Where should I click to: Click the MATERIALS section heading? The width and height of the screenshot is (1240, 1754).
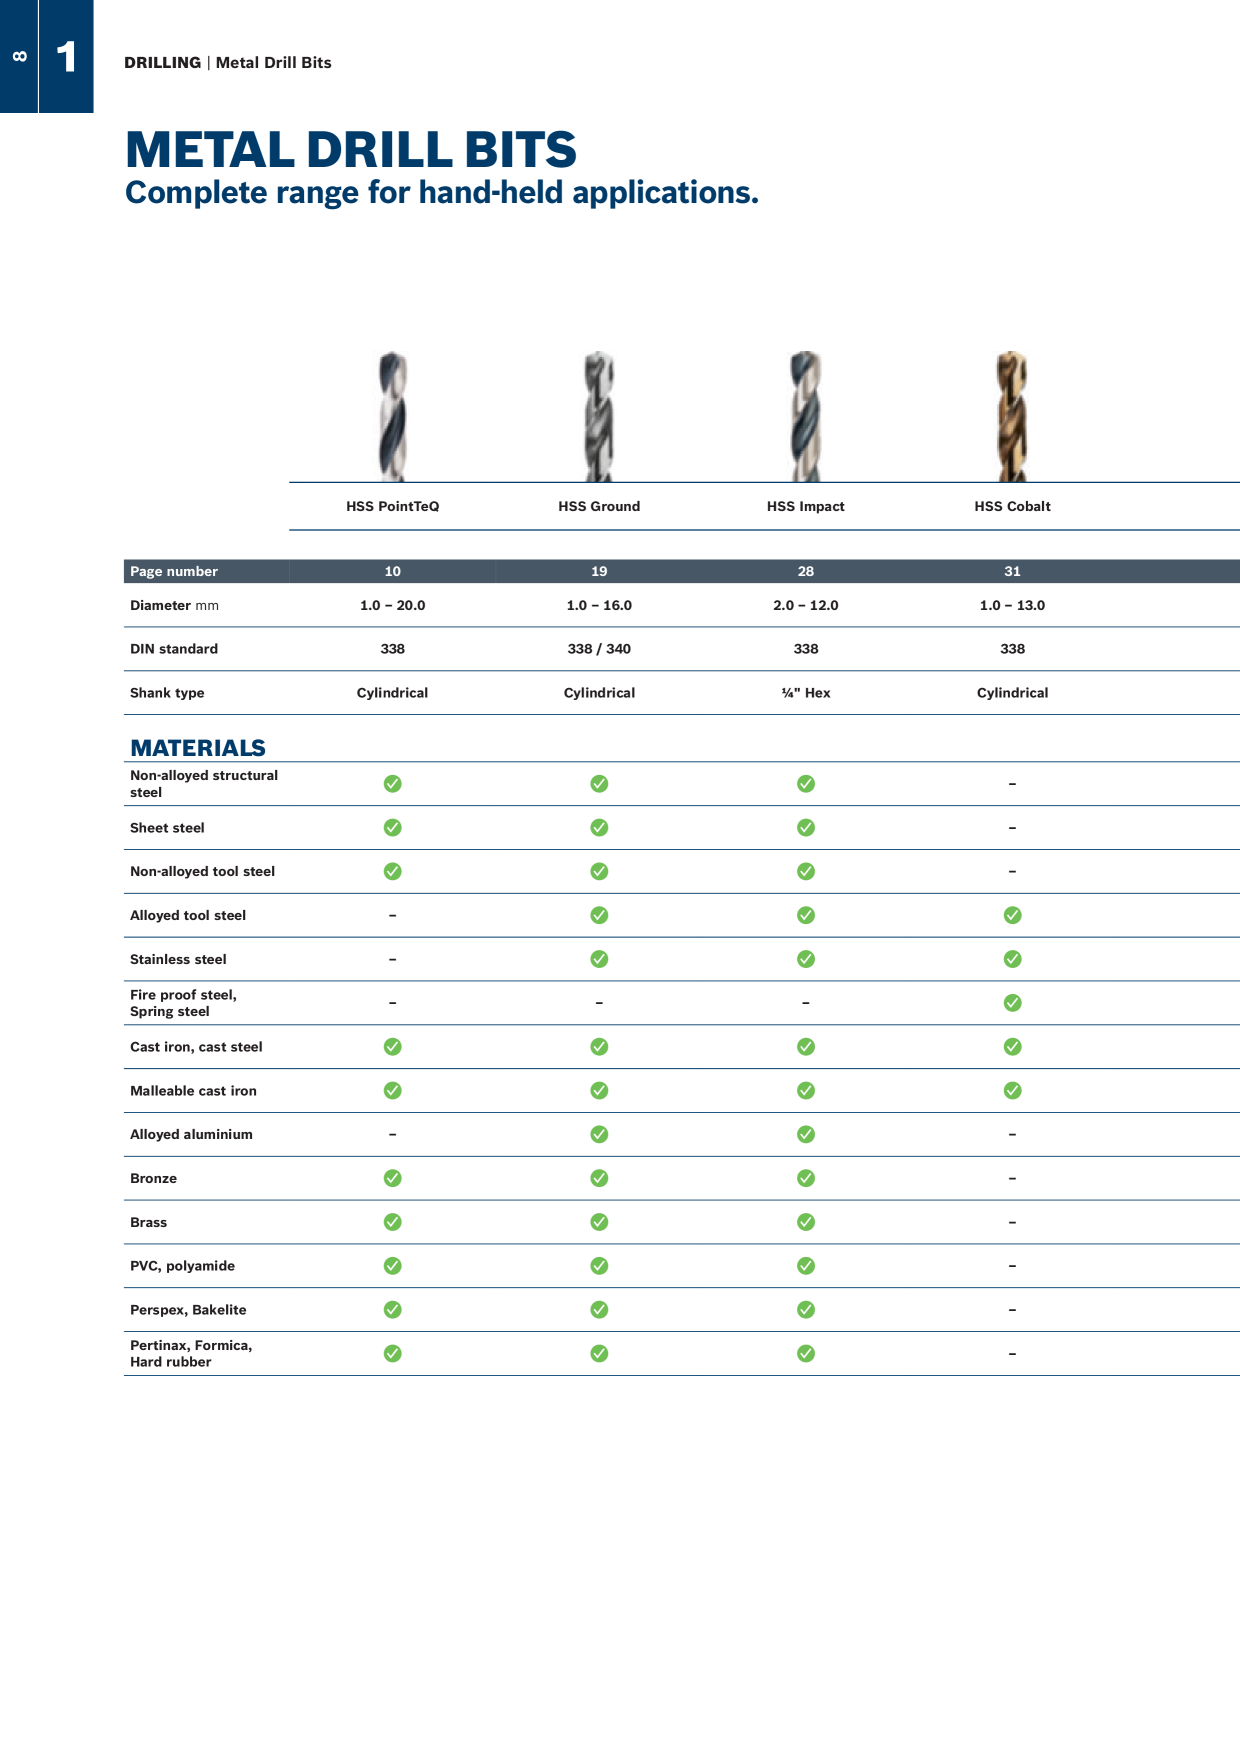click(x=198, y=748)
